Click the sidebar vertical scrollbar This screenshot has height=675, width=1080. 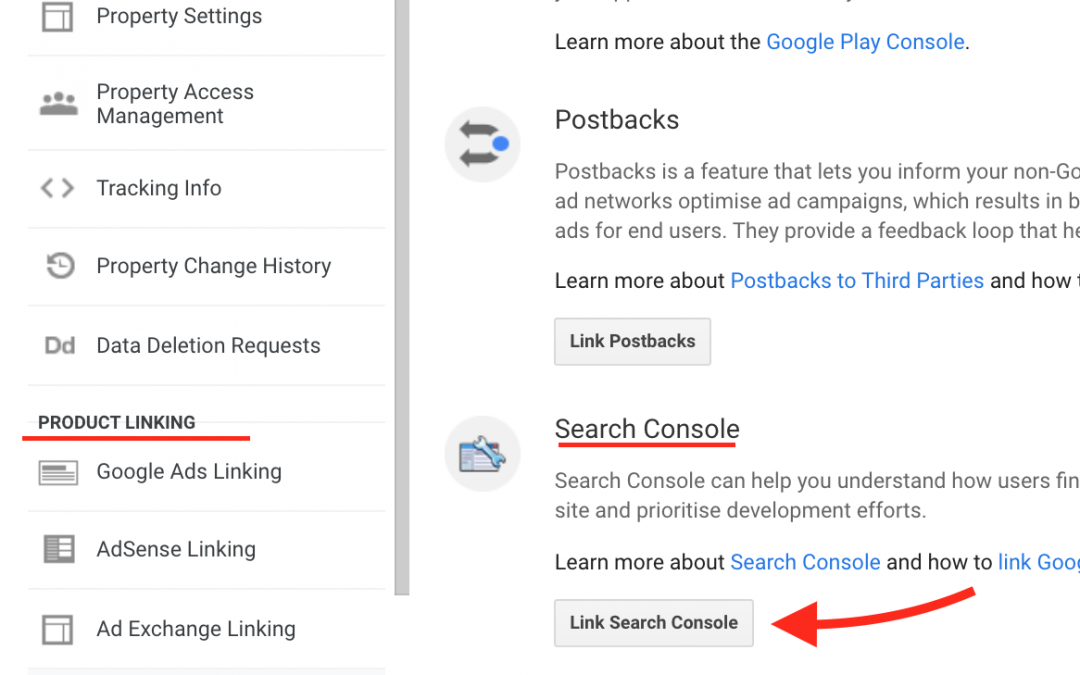[x=402, y=297]
